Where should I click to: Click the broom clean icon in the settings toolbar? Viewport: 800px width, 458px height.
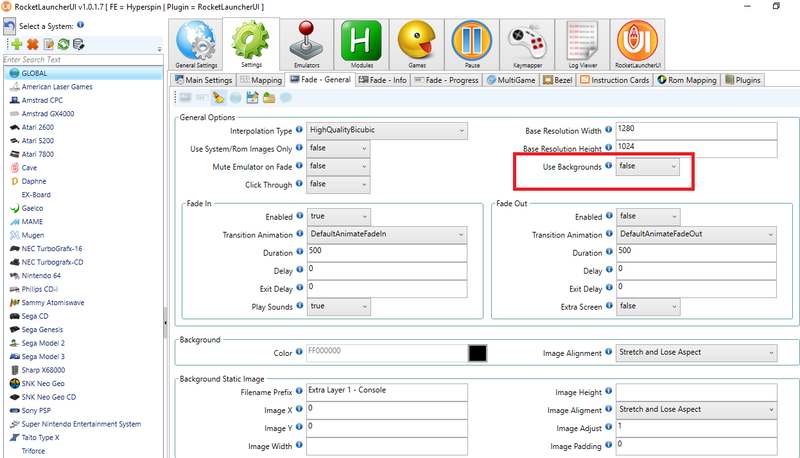[219, 97]
